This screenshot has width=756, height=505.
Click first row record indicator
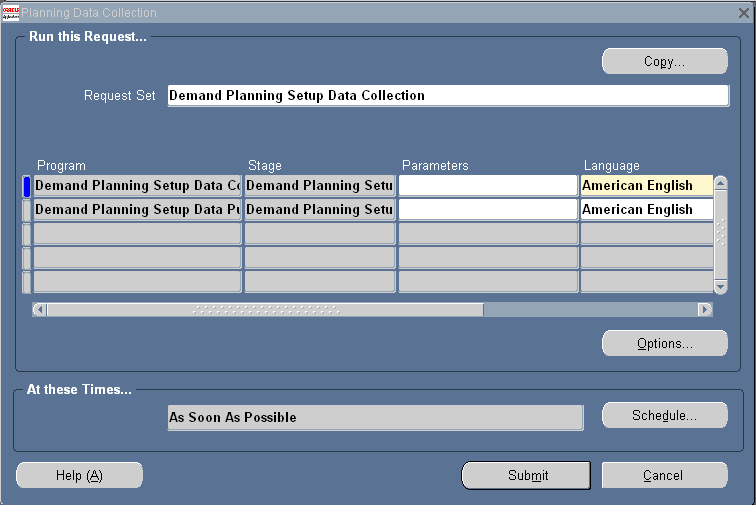click(27, 186)
